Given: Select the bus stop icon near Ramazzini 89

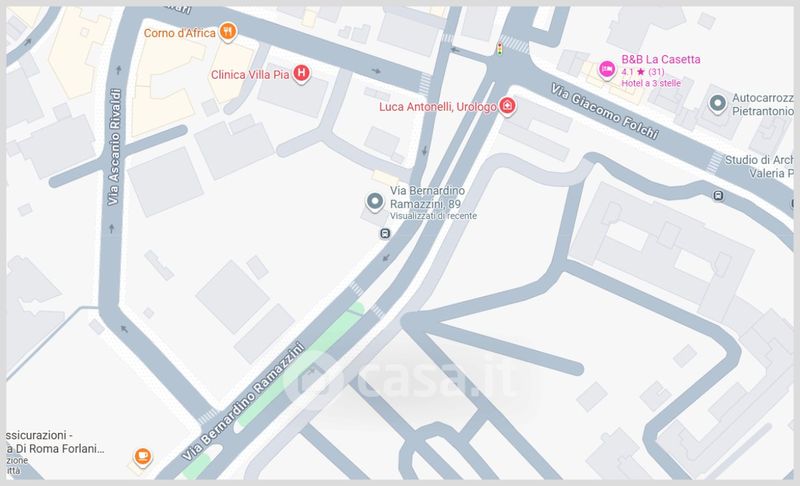Looking at the screenshot, I should click(x=385, y=234).
